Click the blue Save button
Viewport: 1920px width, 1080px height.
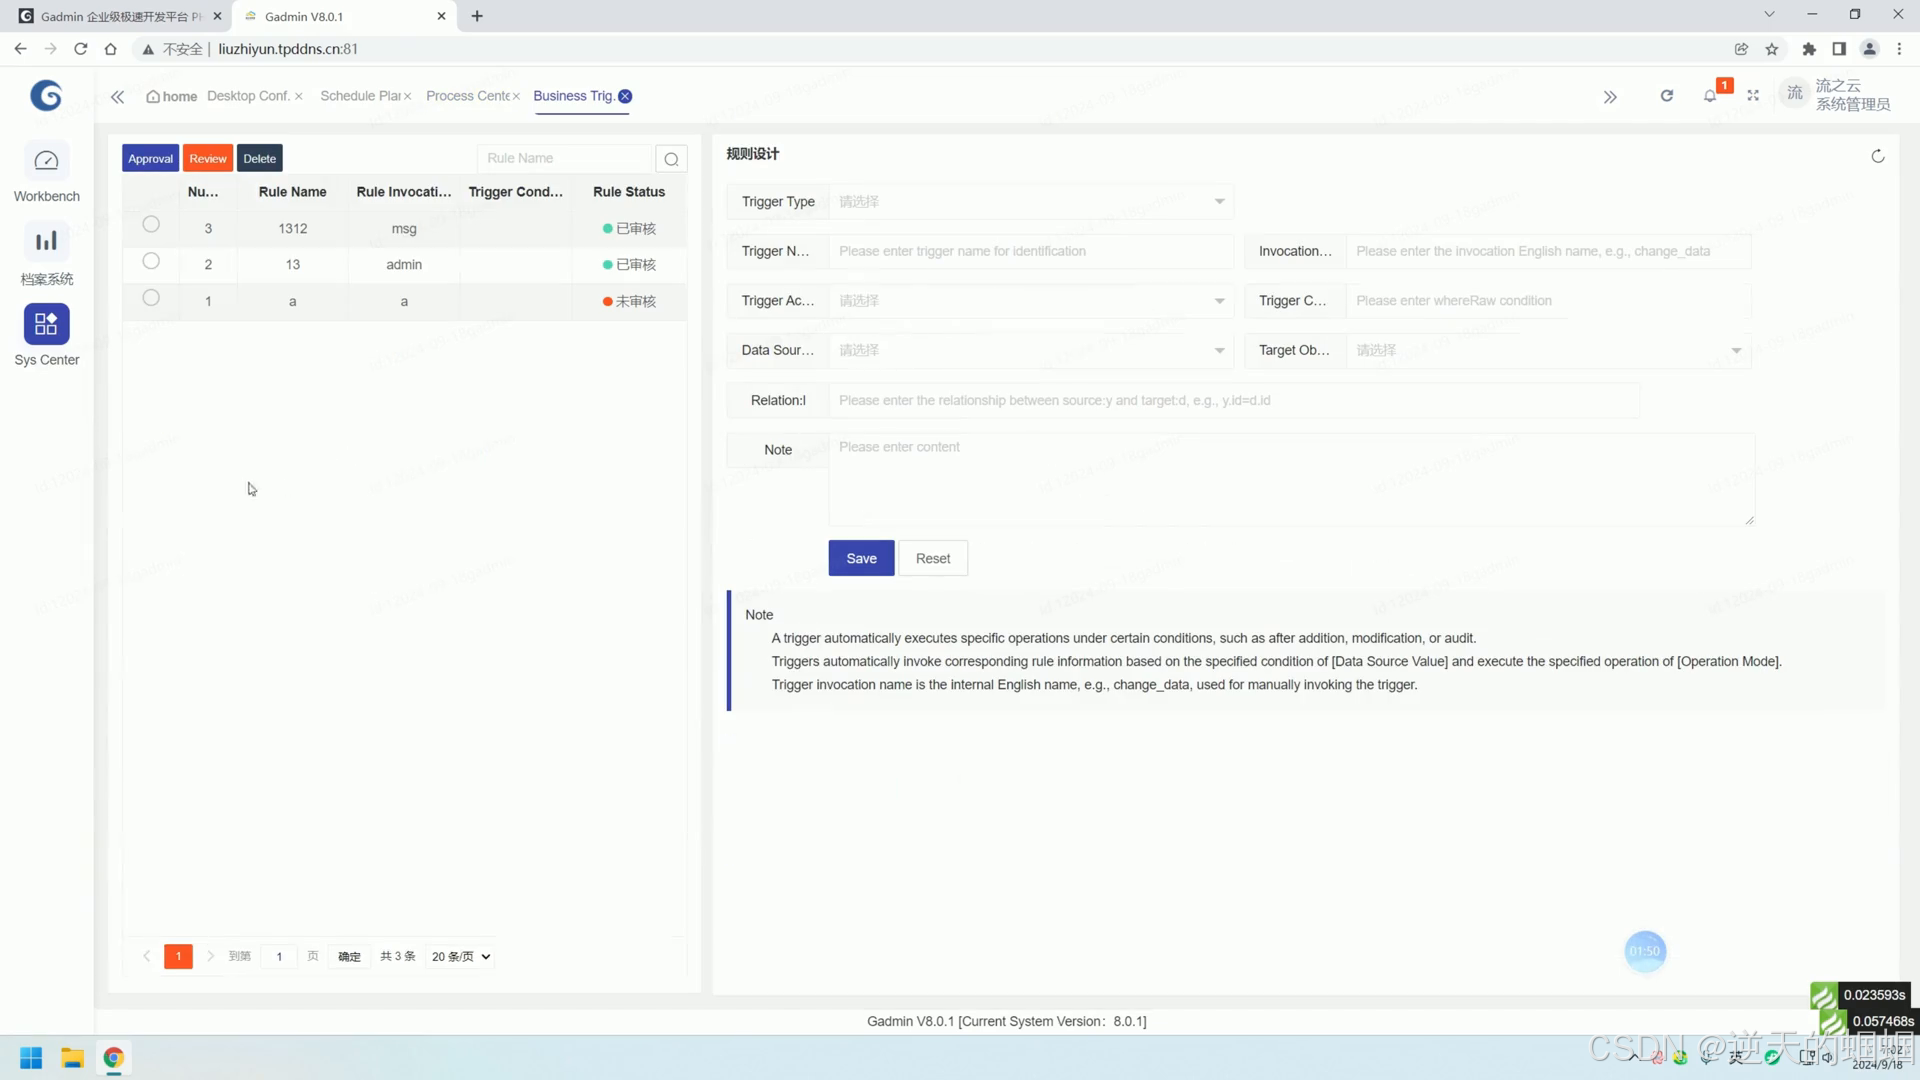coord(861,559)
